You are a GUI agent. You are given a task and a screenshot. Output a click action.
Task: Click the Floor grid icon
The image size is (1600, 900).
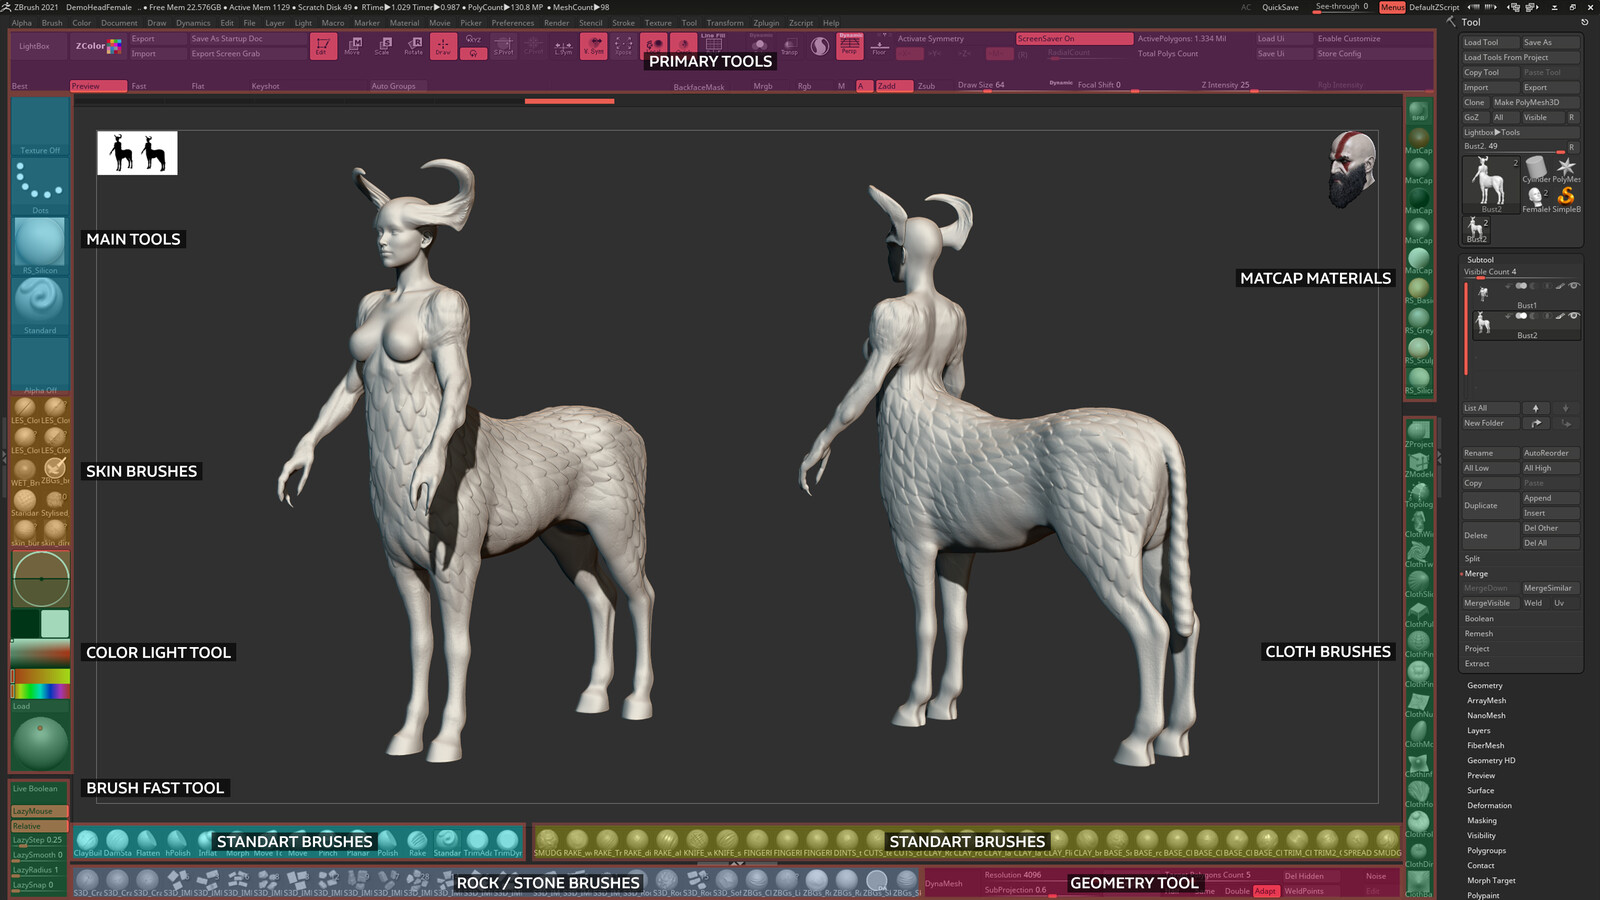pyautogui.click(x=880, y=46)
